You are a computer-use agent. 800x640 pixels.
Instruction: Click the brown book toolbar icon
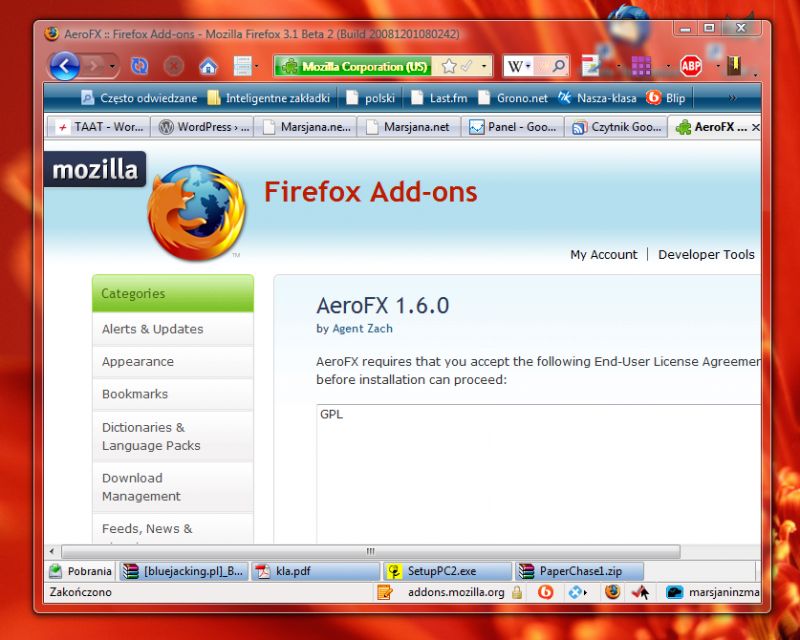click(x=734, y=66)
